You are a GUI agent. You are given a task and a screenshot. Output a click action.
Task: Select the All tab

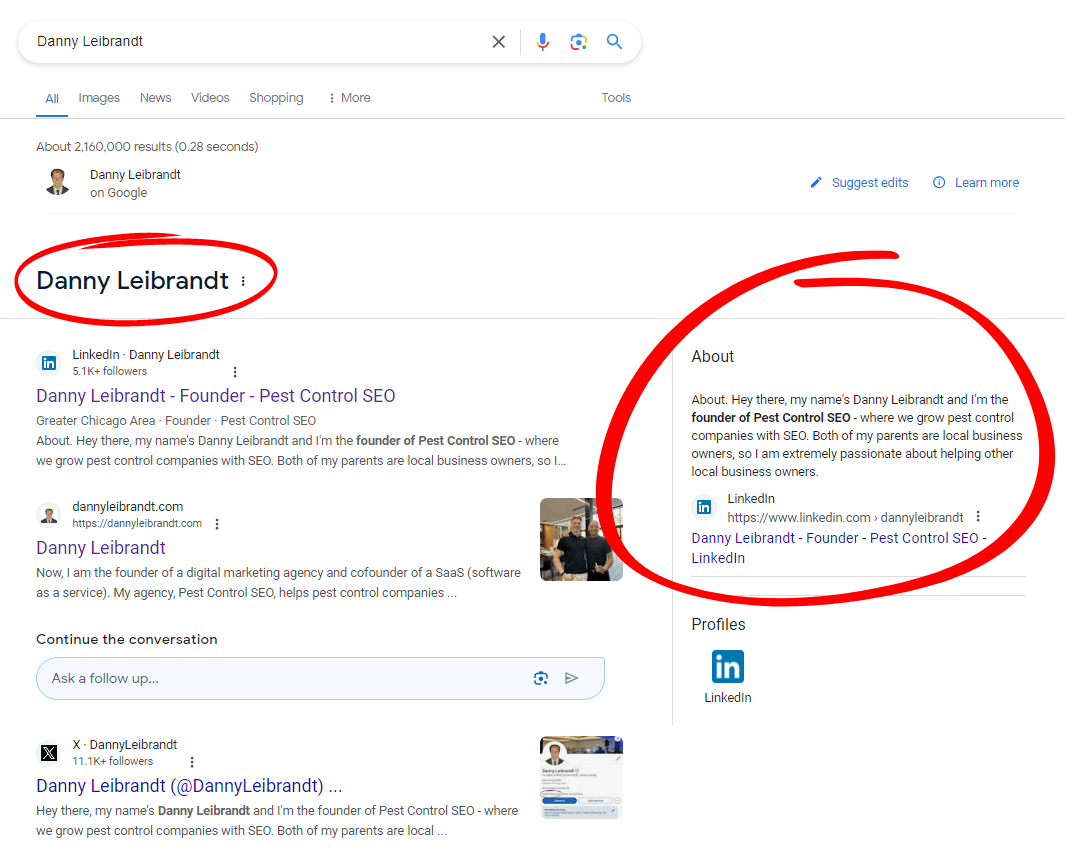pyautogui.click(x=52, y=98)
